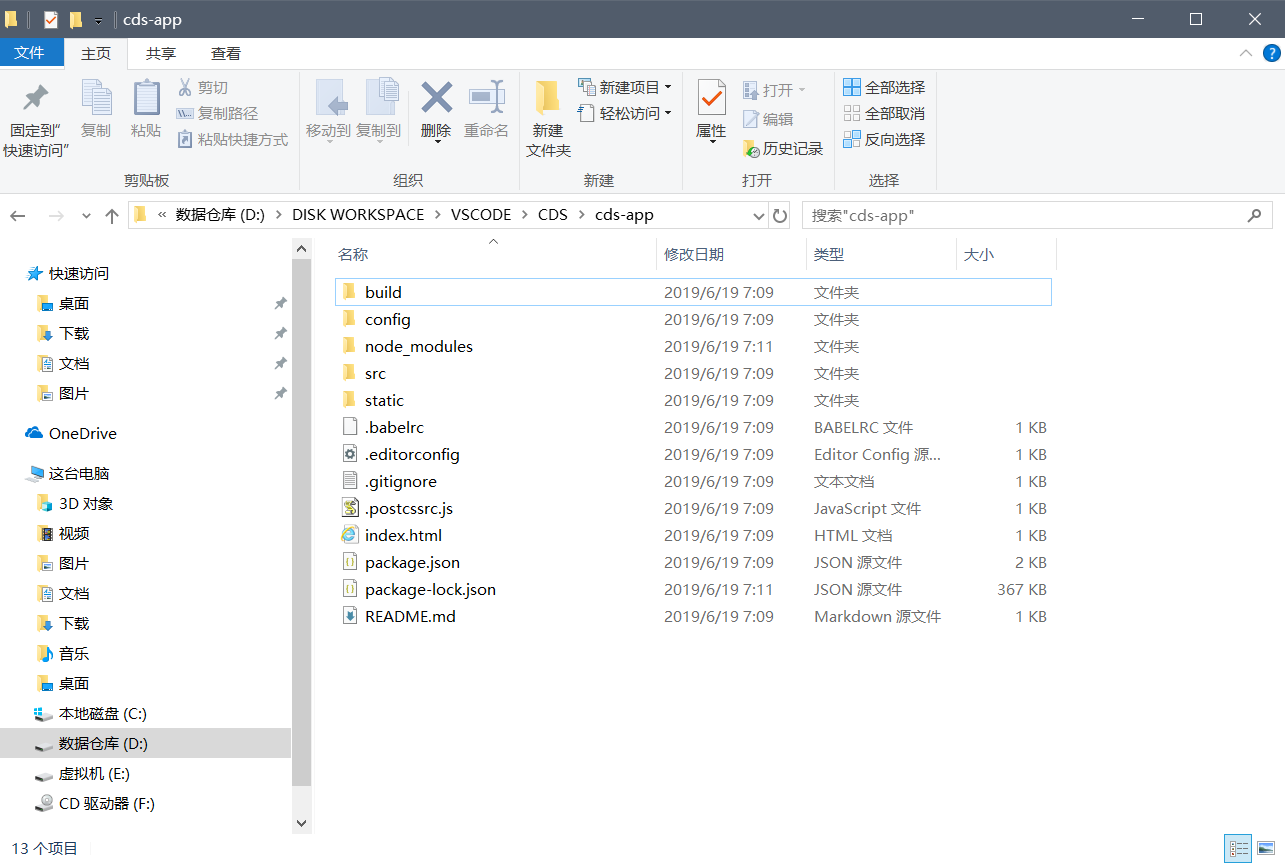1285x863 pixels.
Task: Click 全部选择 (Select all)
Action: [x=884, y=87]
